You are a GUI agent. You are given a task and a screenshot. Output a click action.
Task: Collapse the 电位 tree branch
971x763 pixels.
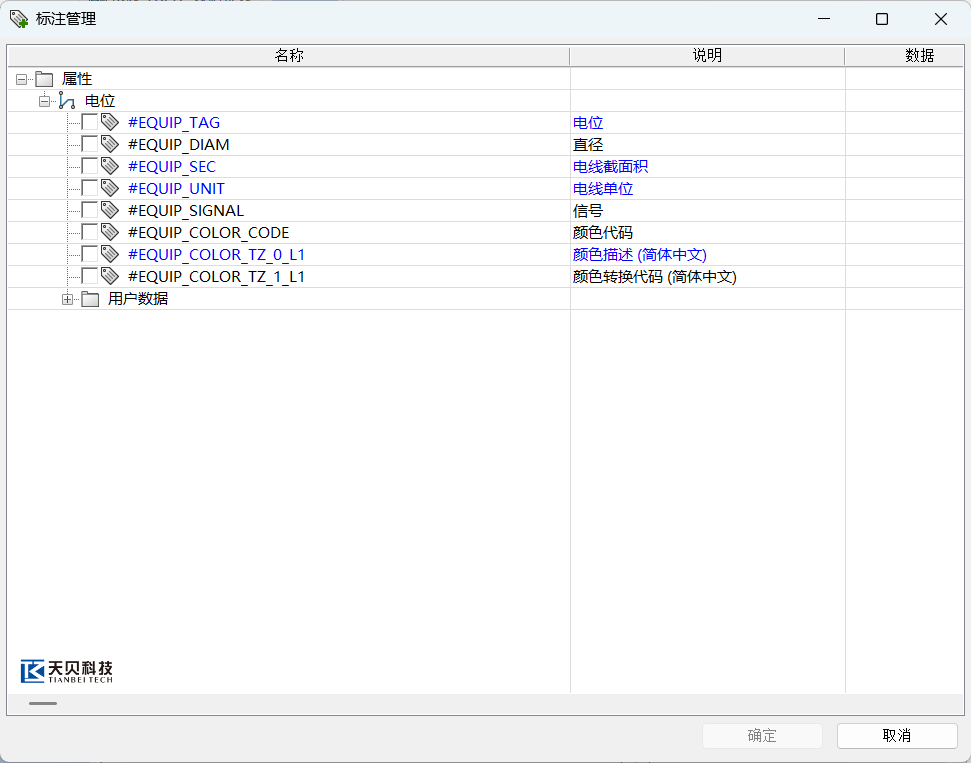[44, 100]
